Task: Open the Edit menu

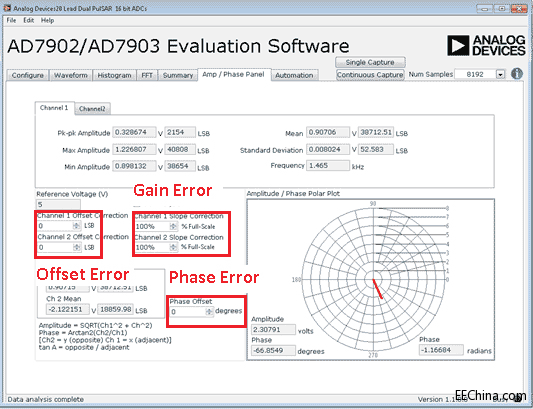Action: [x=29, y=20]
